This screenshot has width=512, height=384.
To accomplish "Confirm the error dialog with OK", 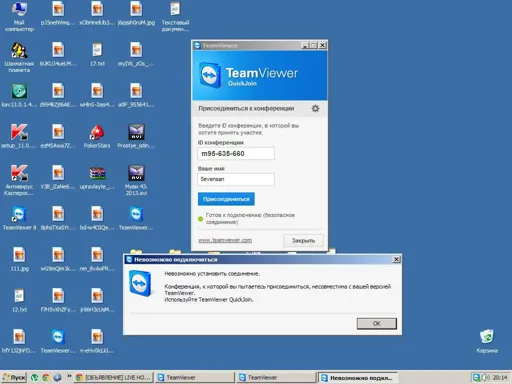I will [x=377, y=323].
